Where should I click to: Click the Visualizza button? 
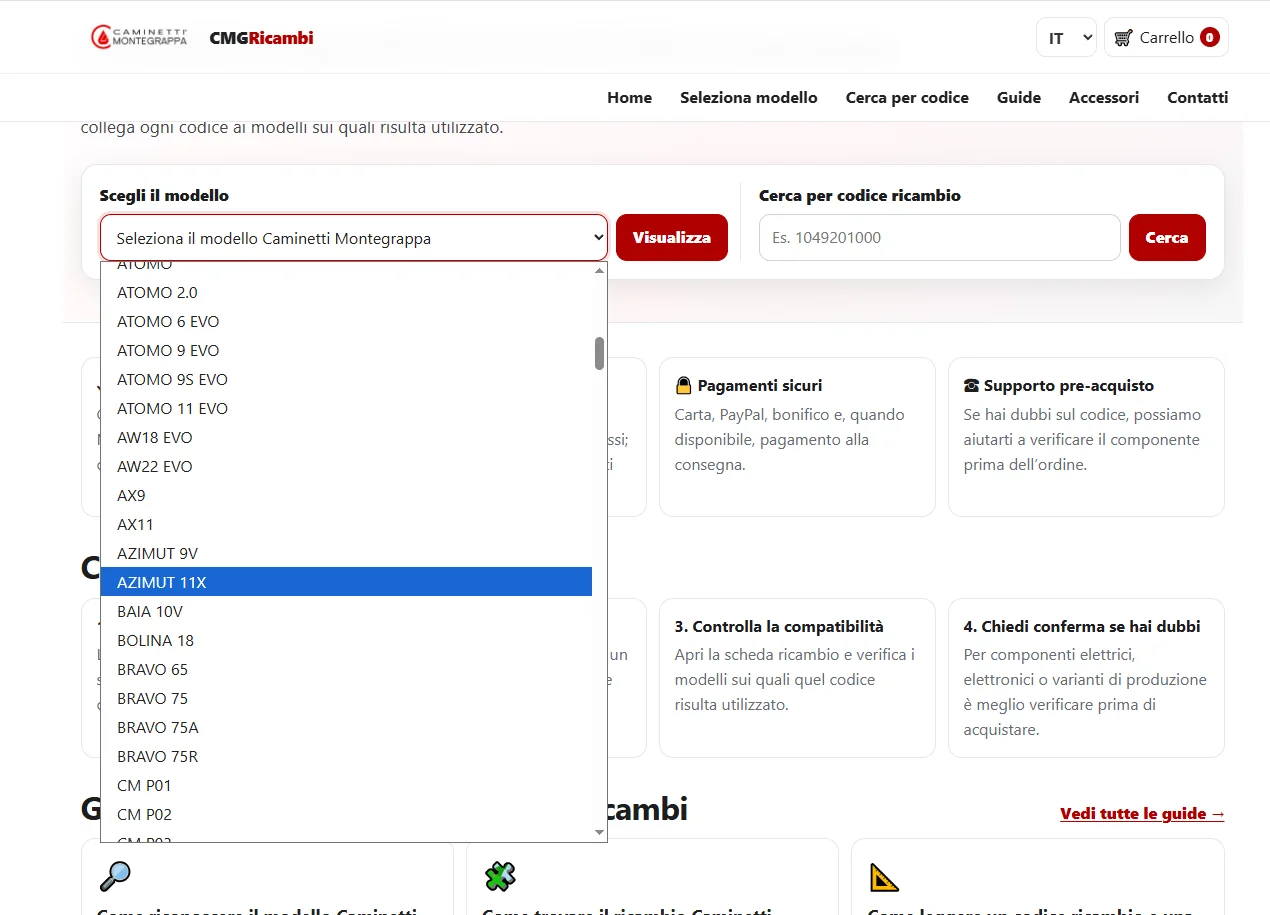pyautogui.click(x=672, y=238)
